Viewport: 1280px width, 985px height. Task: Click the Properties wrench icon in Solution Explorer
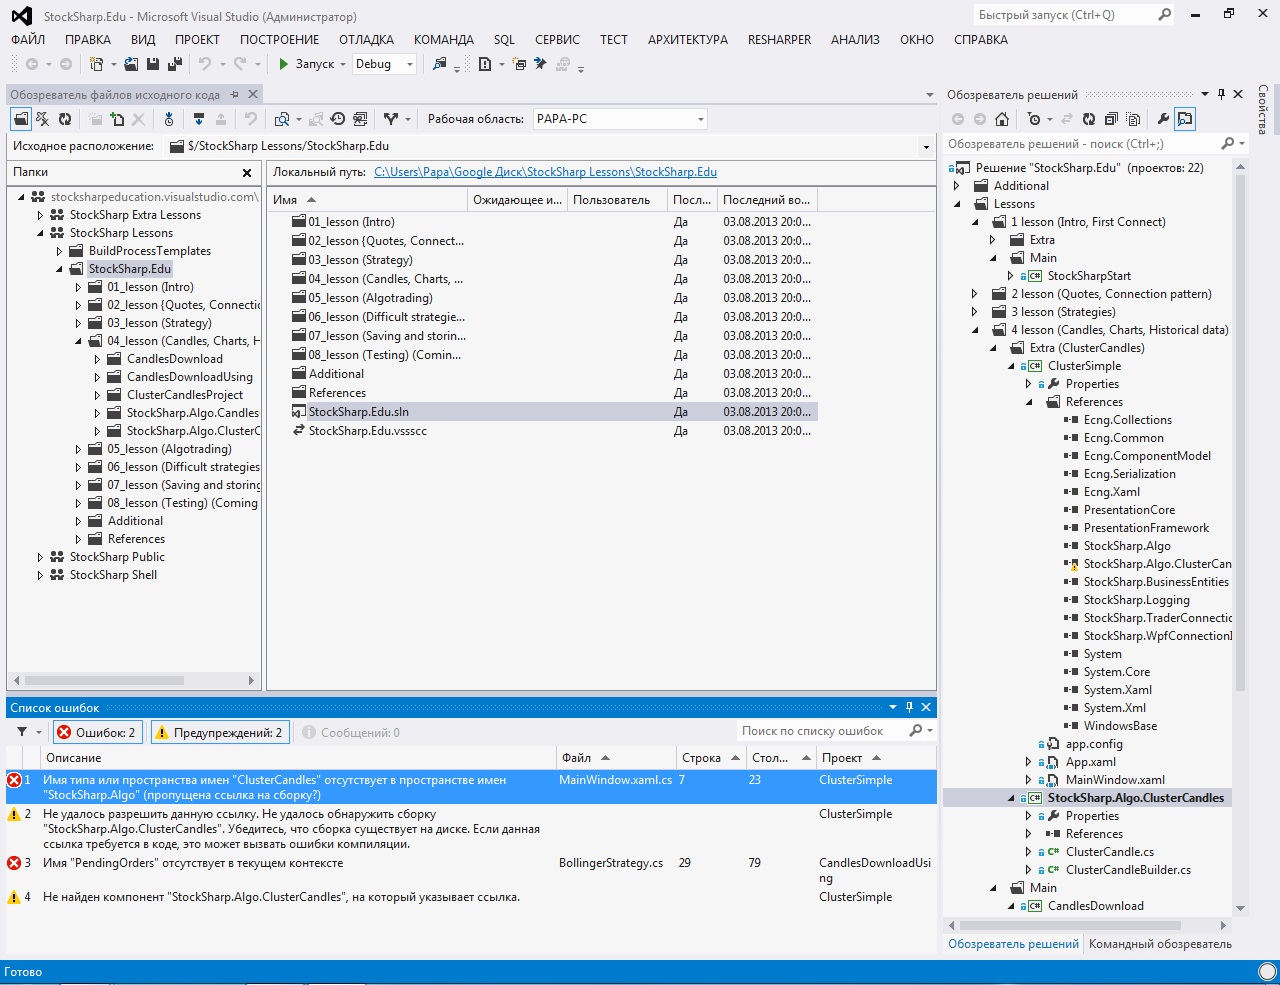click(1163, 119)
